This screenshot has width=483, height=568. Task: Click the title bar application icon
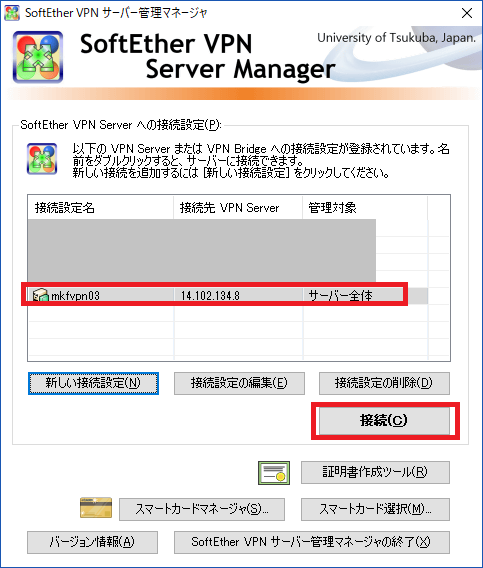click(x=11, y=13)
